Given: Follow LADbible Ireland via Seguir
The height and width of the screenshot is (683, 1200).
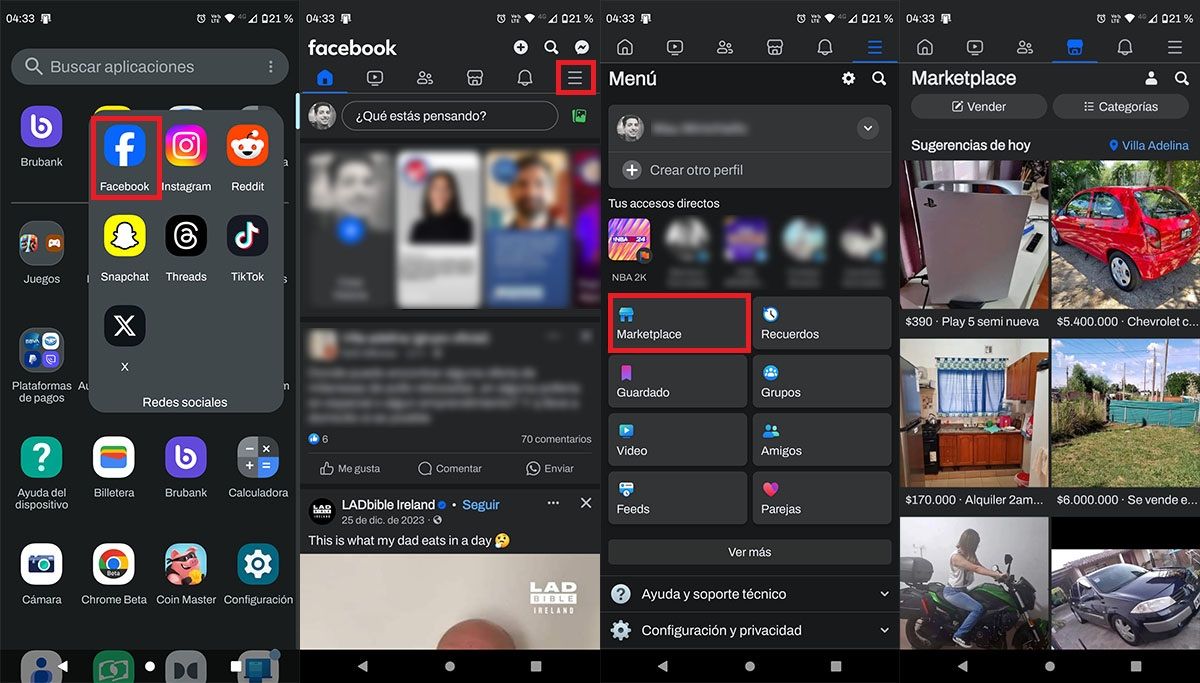Looking at the screenshot, I should tap(481, 504).
